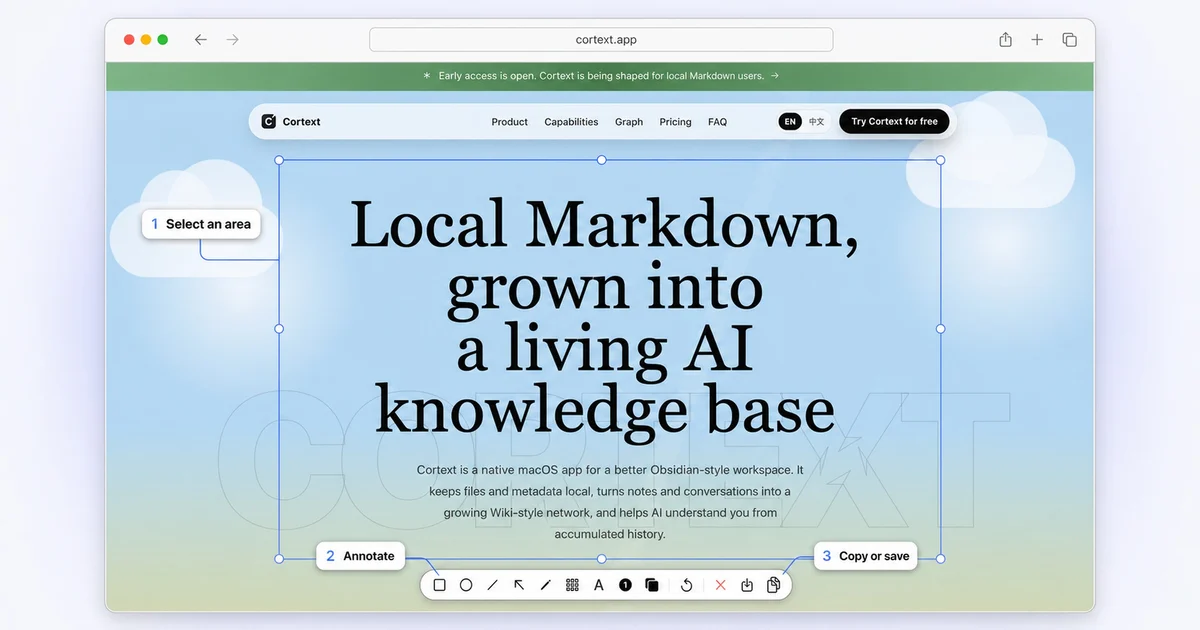
Task: Add a new browser tab
Action: [x=1037, y=40]
